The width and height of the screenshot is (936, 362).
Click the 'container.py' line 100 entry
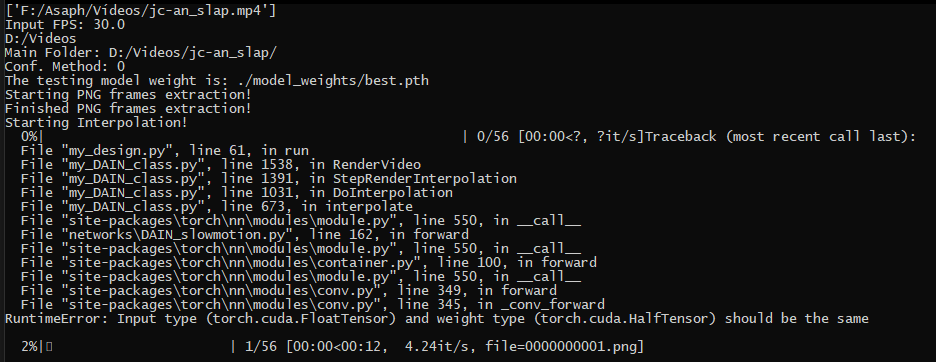[309, 263]
